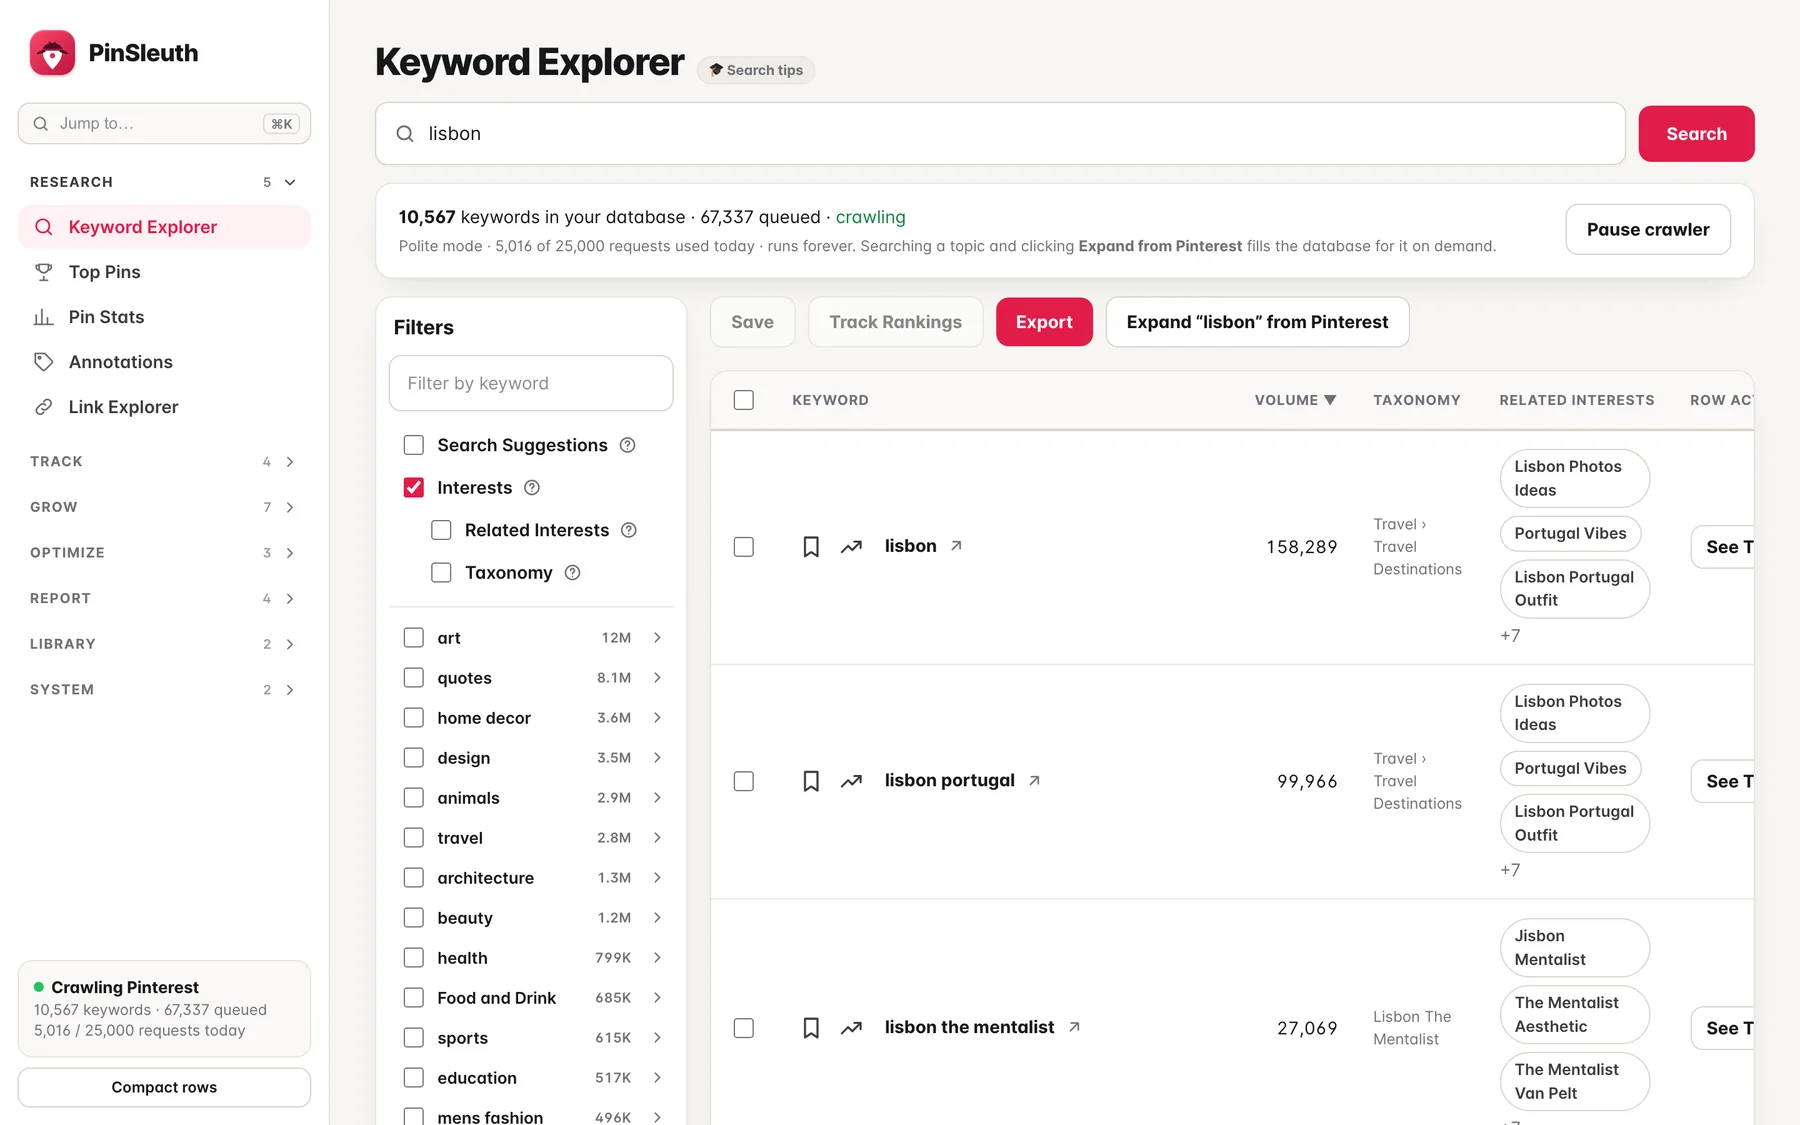Click the Pin Stats bar chart icon
This screenshot has height=1125, width=1800.
pyautogui.click(x=43, y=317)
